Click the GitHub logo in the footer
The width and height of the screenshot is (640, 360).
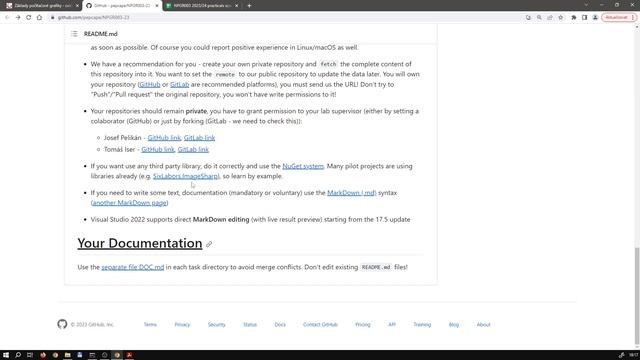pos(62,324)
